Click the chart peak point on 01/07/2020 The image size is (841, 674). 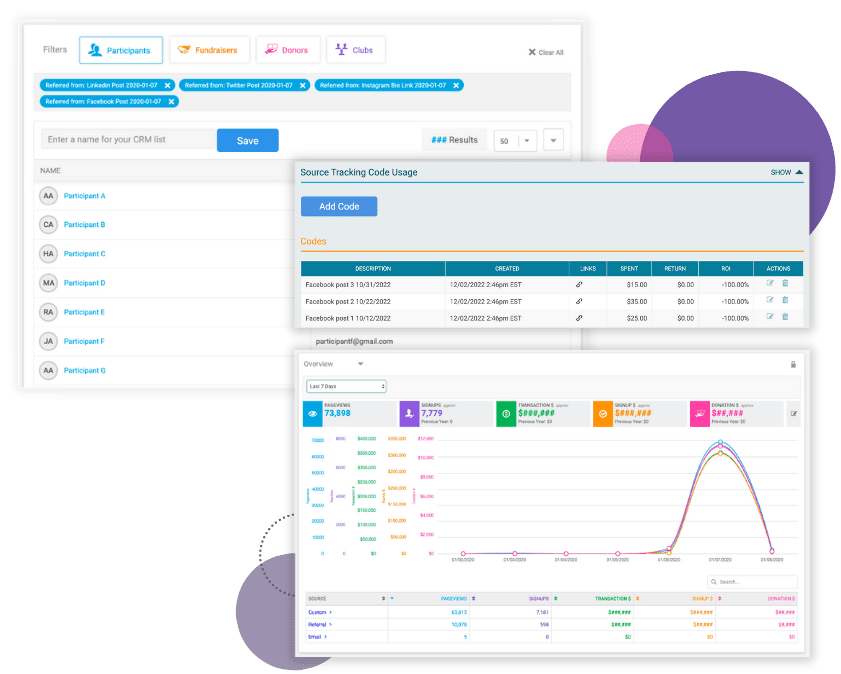coord(720,442)
